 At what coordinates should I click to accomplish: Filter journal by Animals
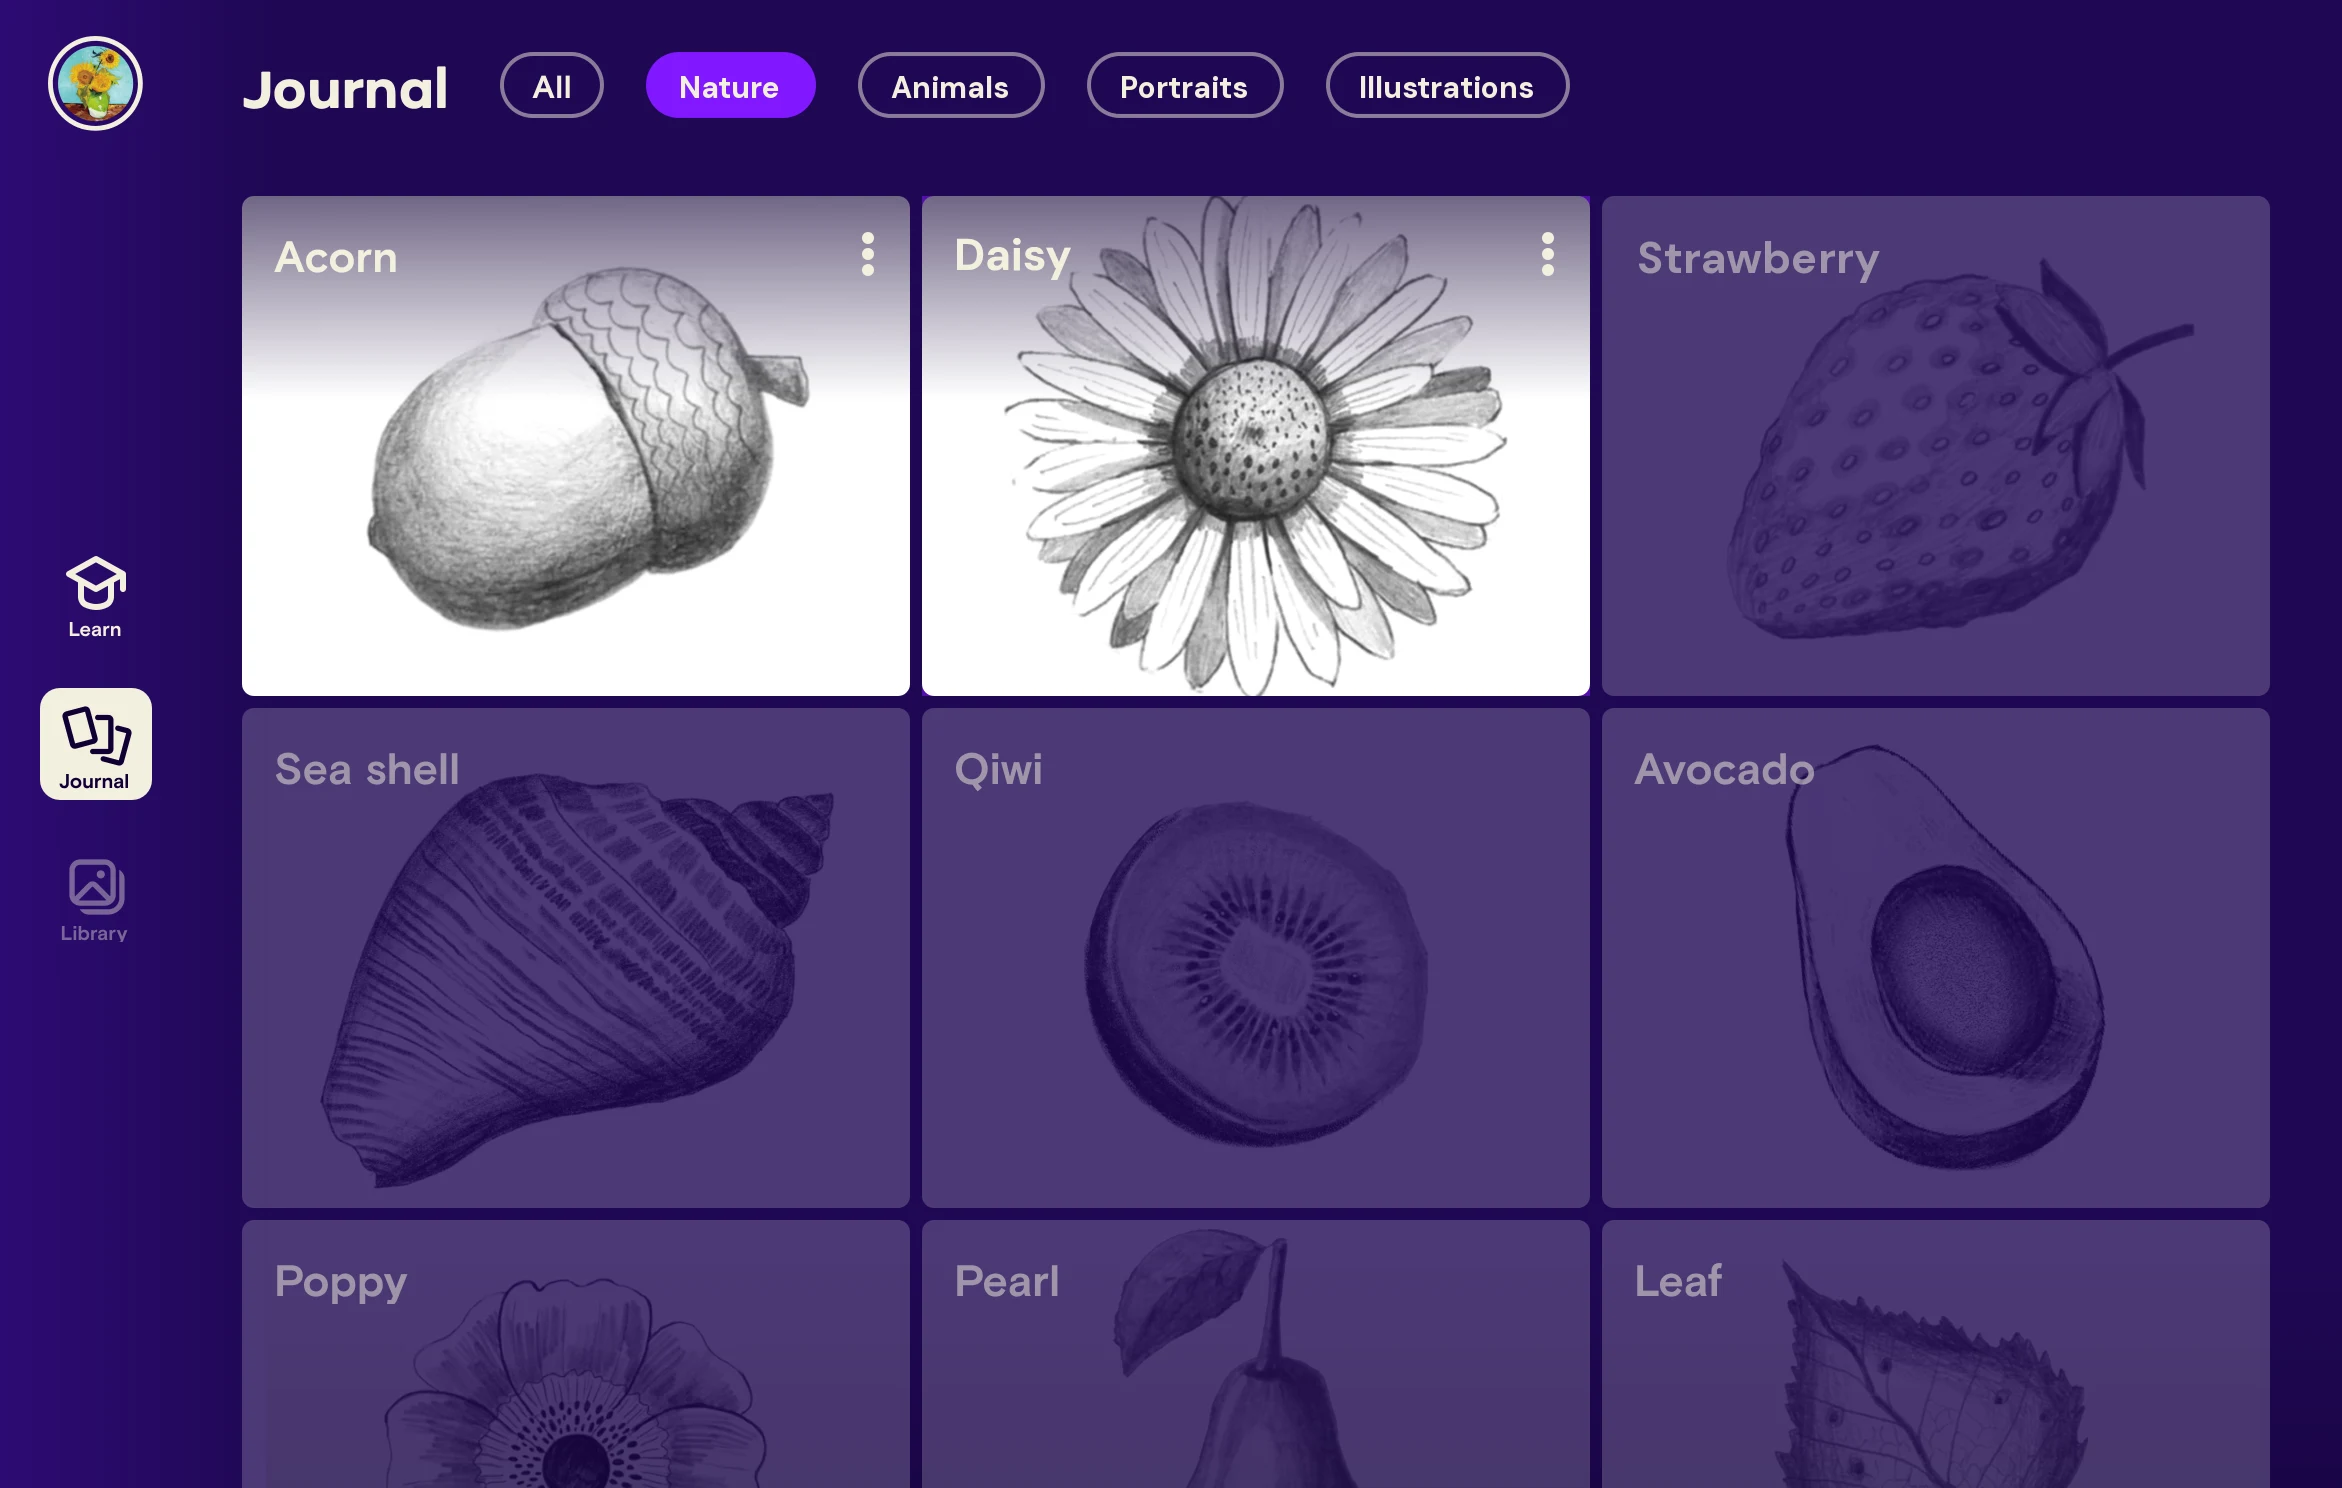pos(951,86)
